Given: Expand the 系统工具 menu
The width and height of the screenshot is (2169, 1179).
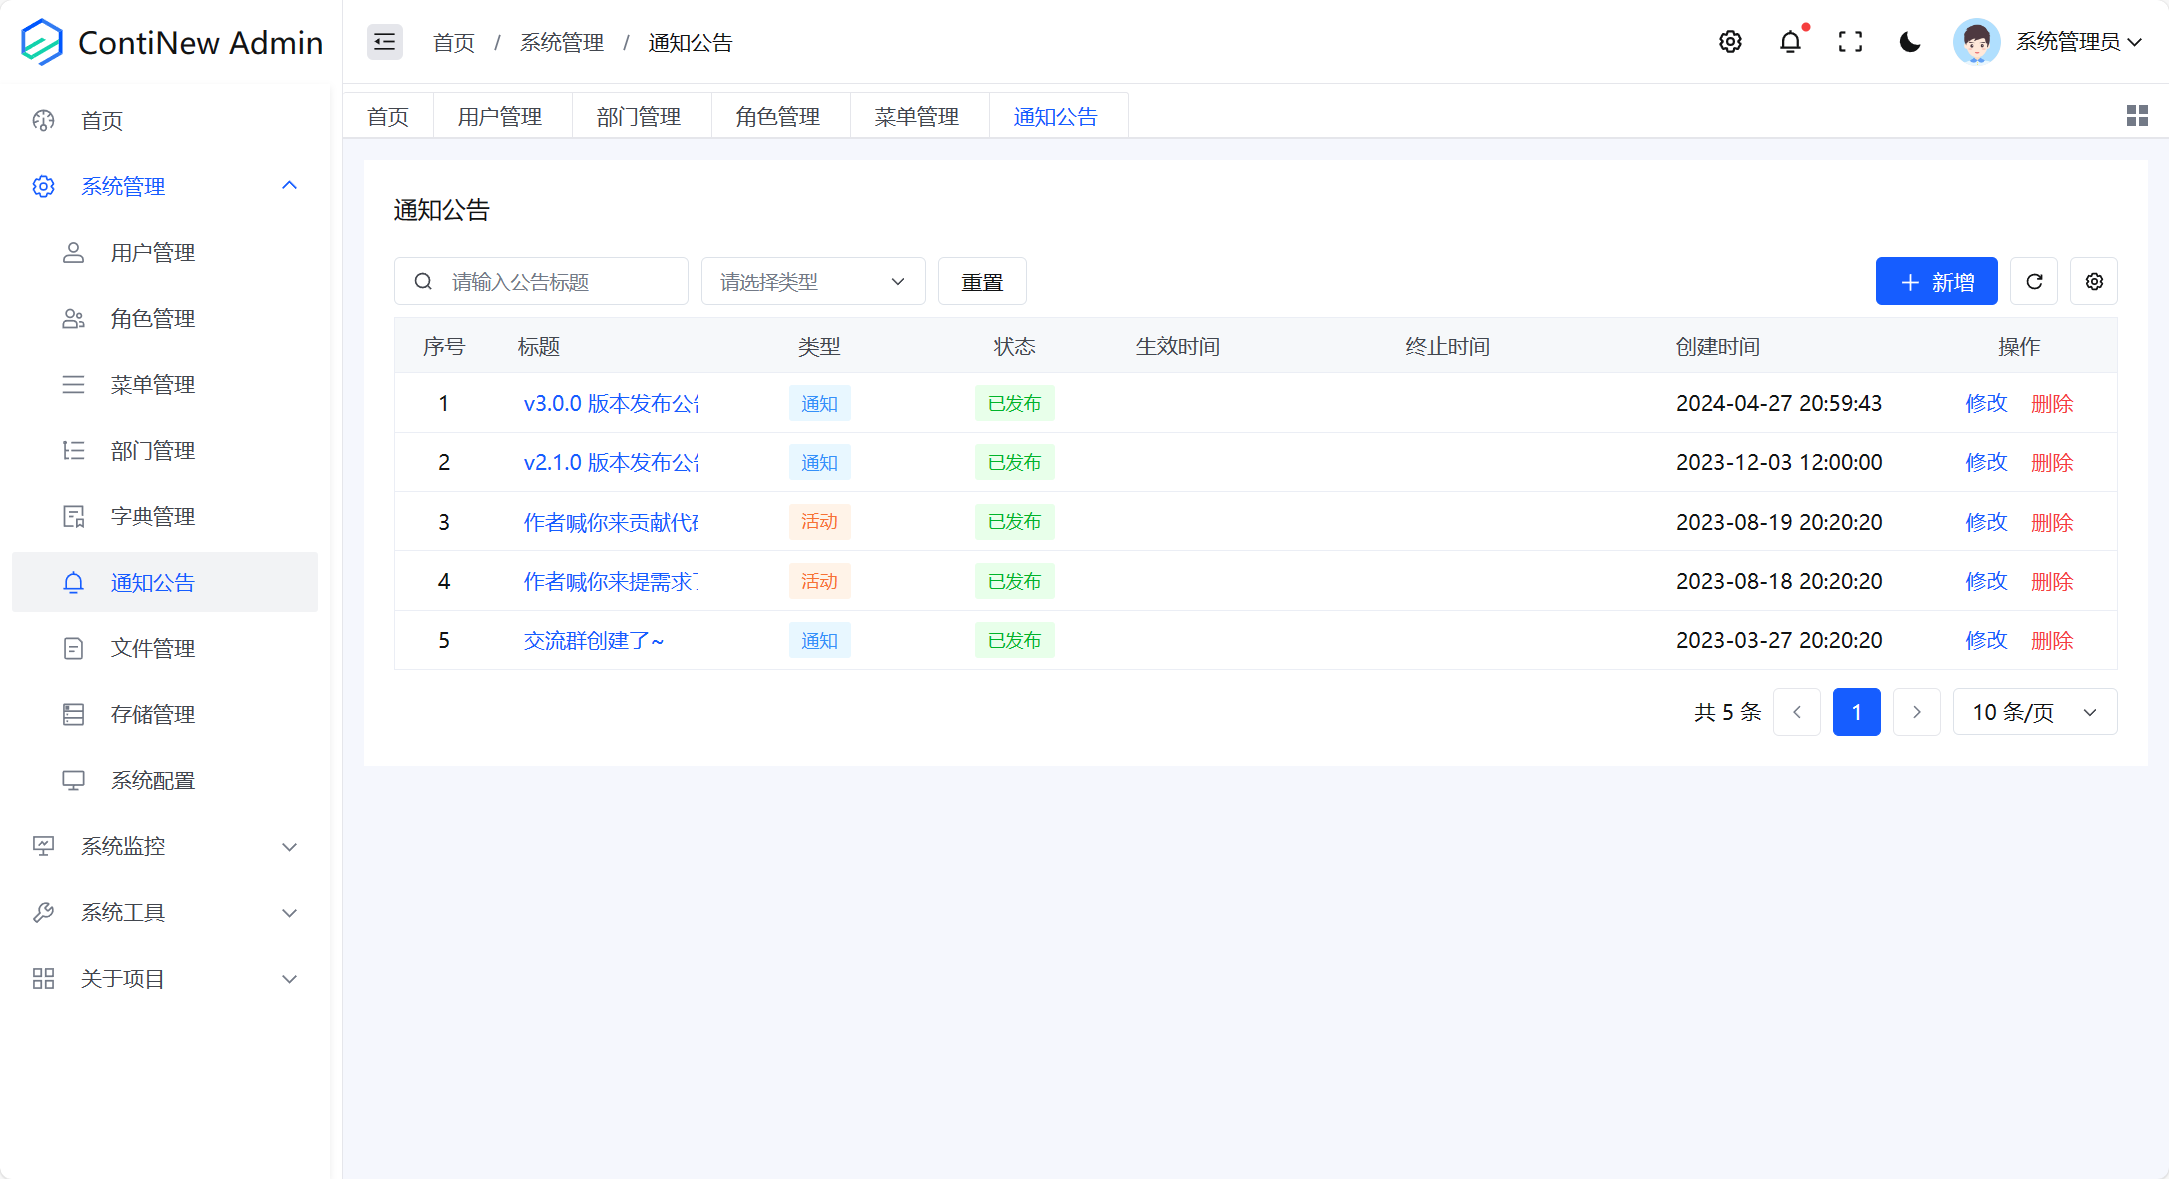Looking at the screenshot, I should (124, 912).
